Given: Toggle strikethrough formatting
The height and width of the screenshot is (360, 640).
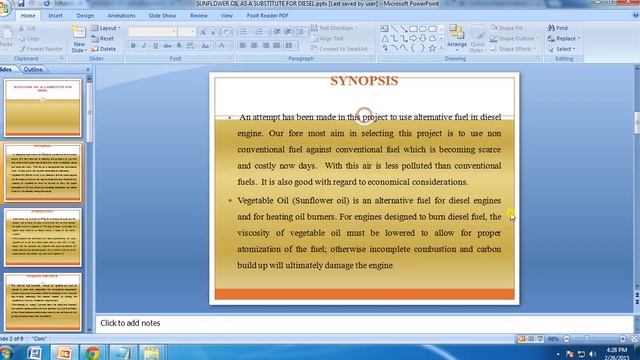Looking at the screenshot, I should [167, 46].
